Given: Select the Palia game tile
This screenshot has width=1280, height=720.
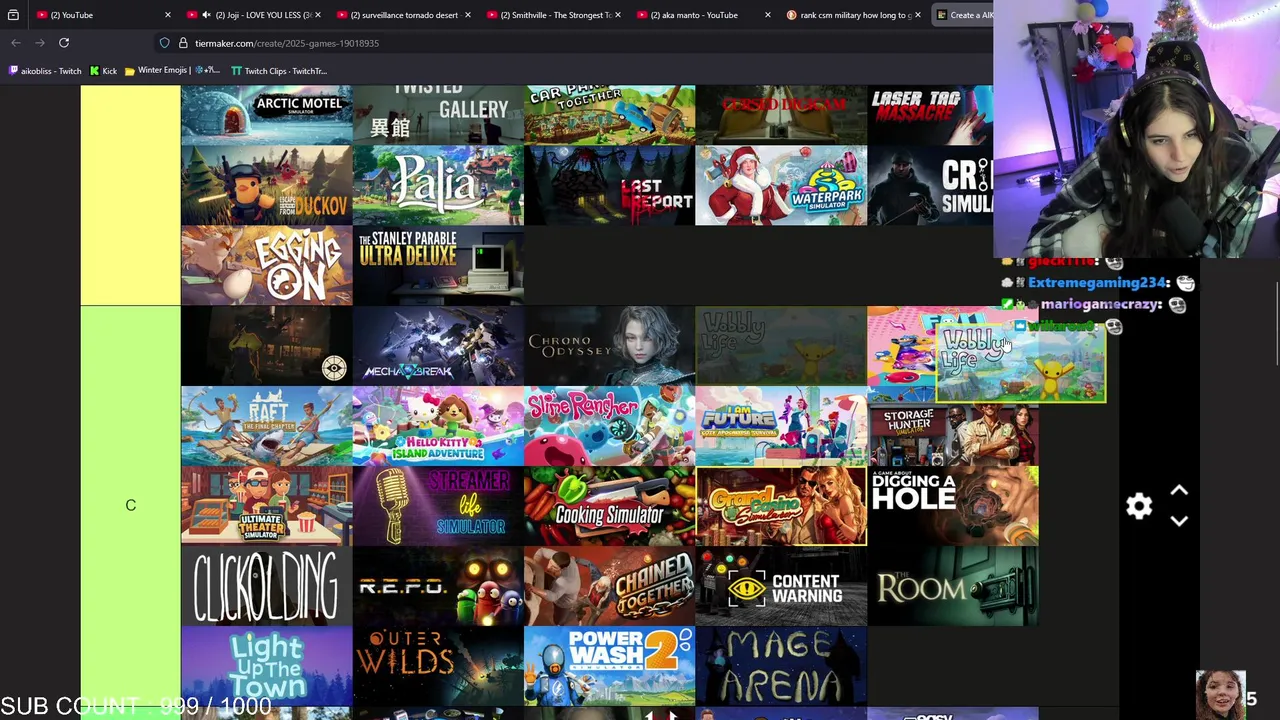Looking at the screenshot, I should [x=438, y=185].
